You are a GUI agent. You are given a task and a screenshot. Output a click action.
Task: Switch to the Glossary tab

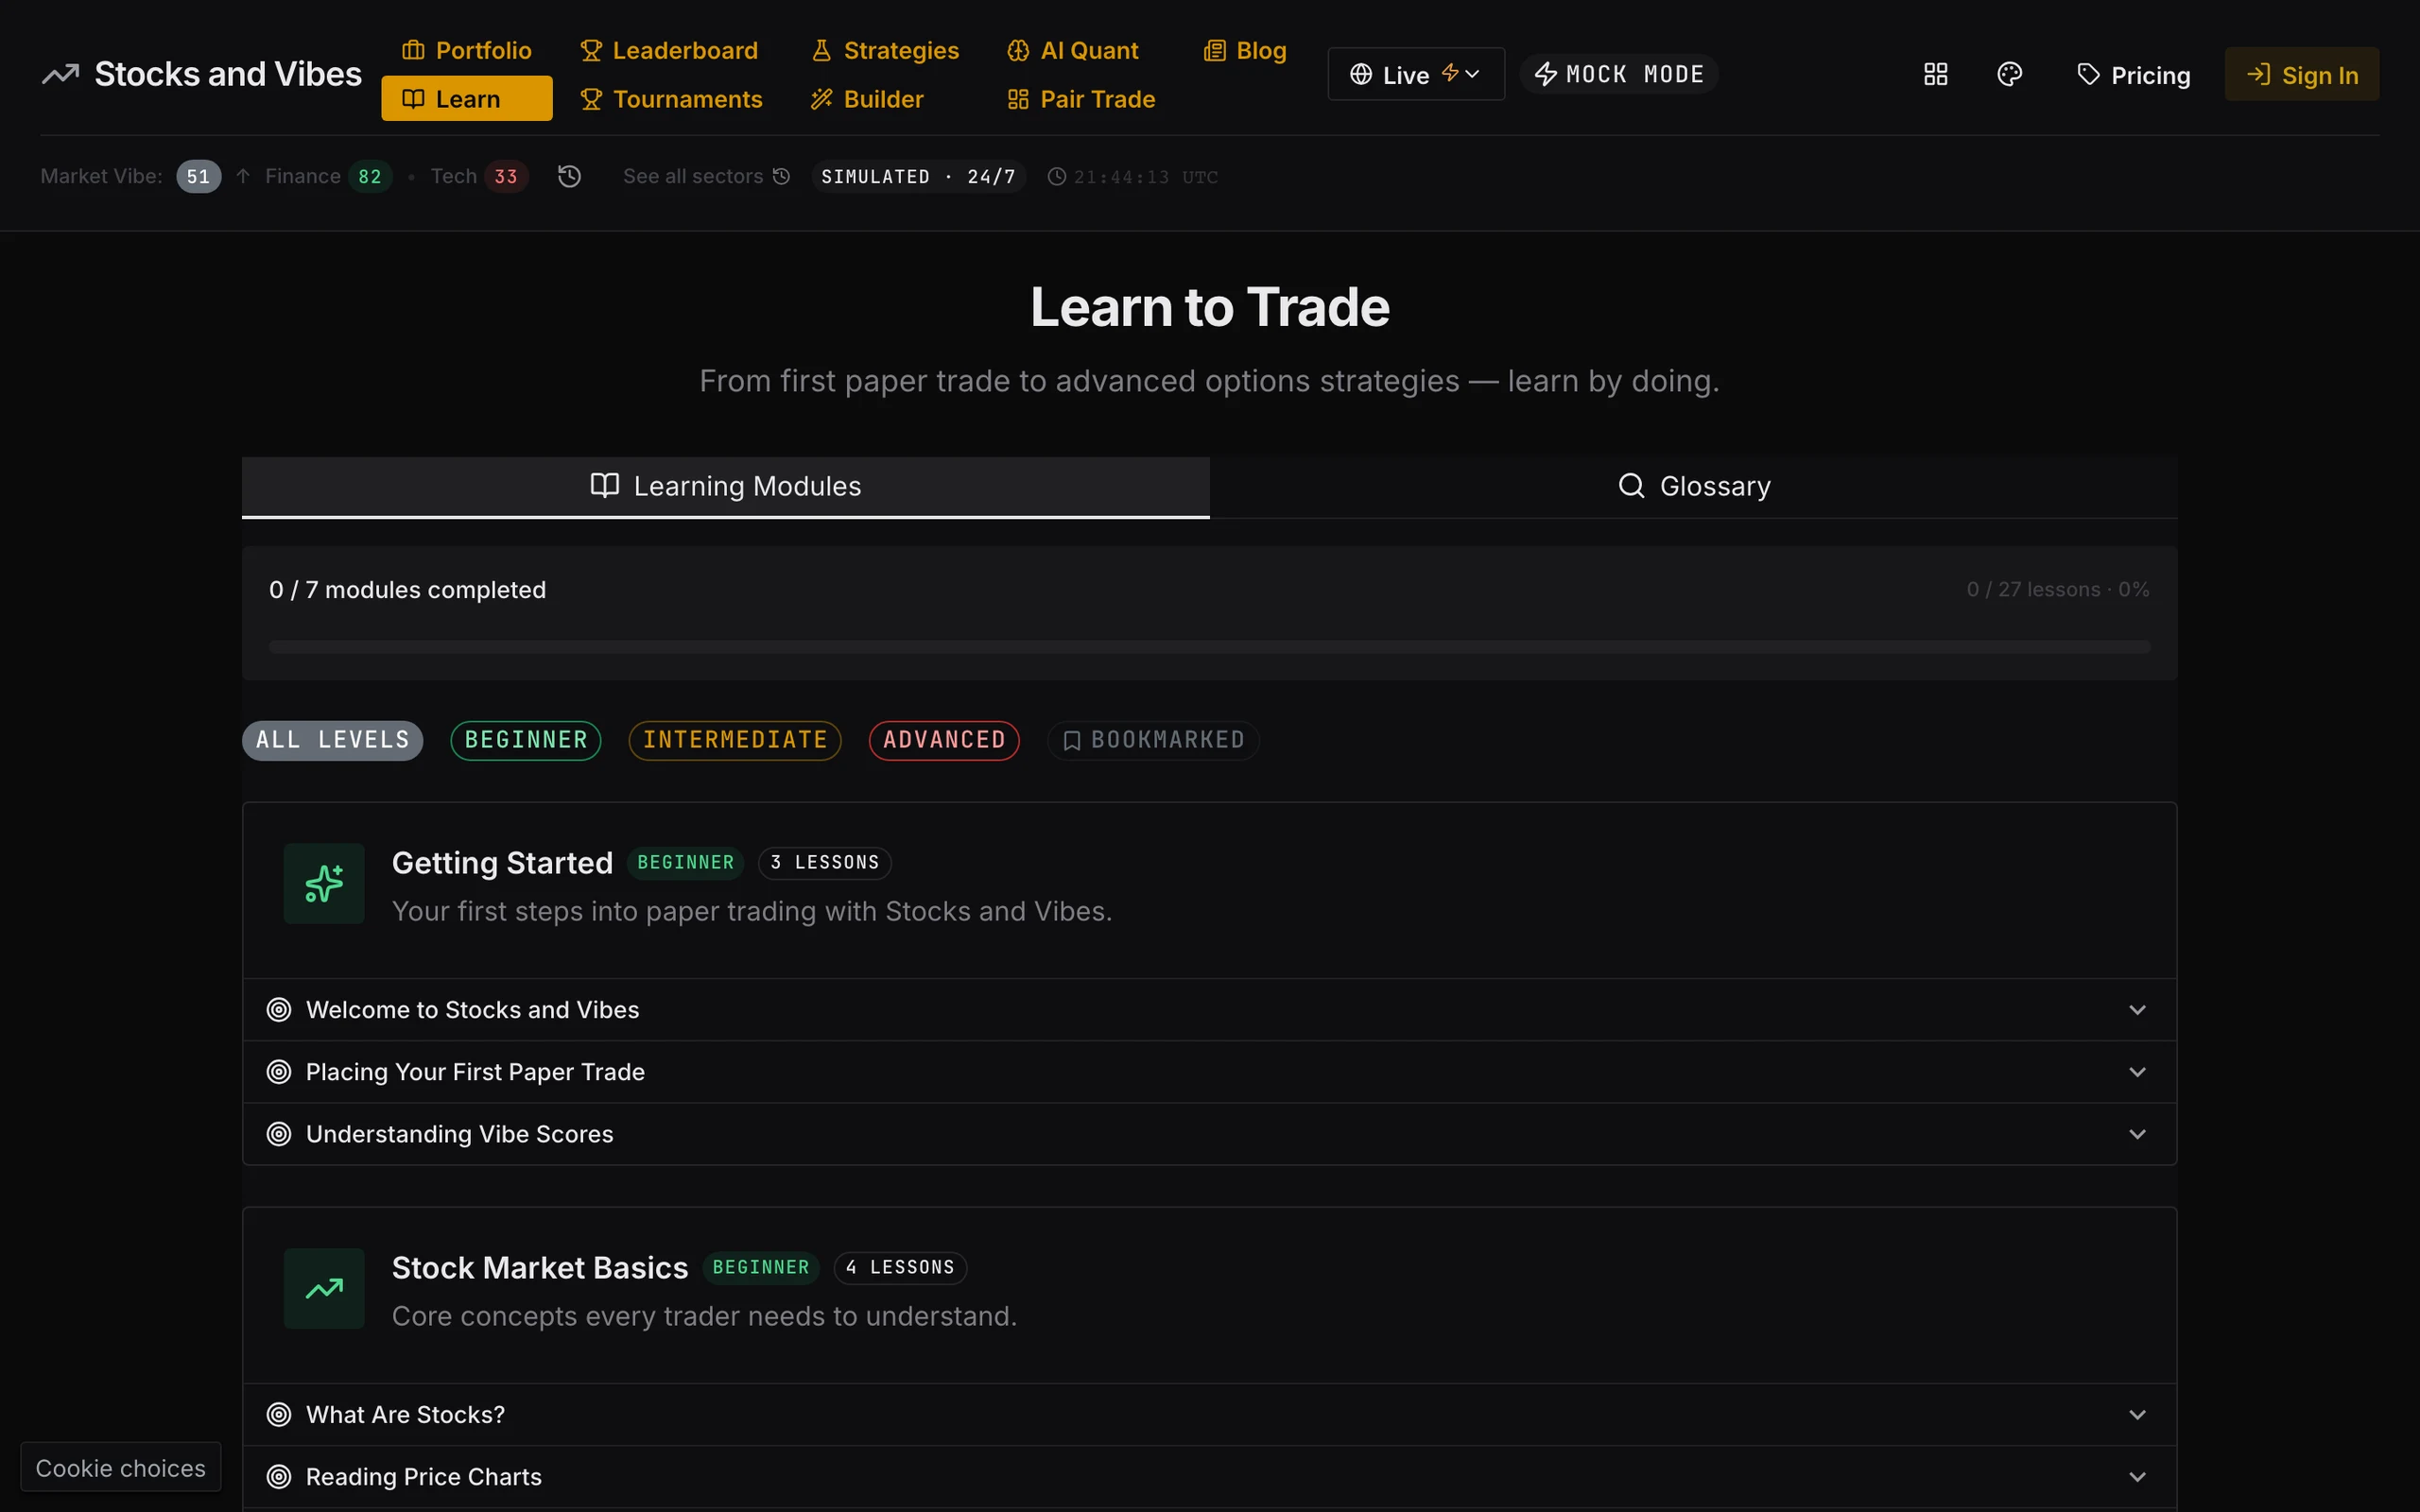(x=1693, y=486)
